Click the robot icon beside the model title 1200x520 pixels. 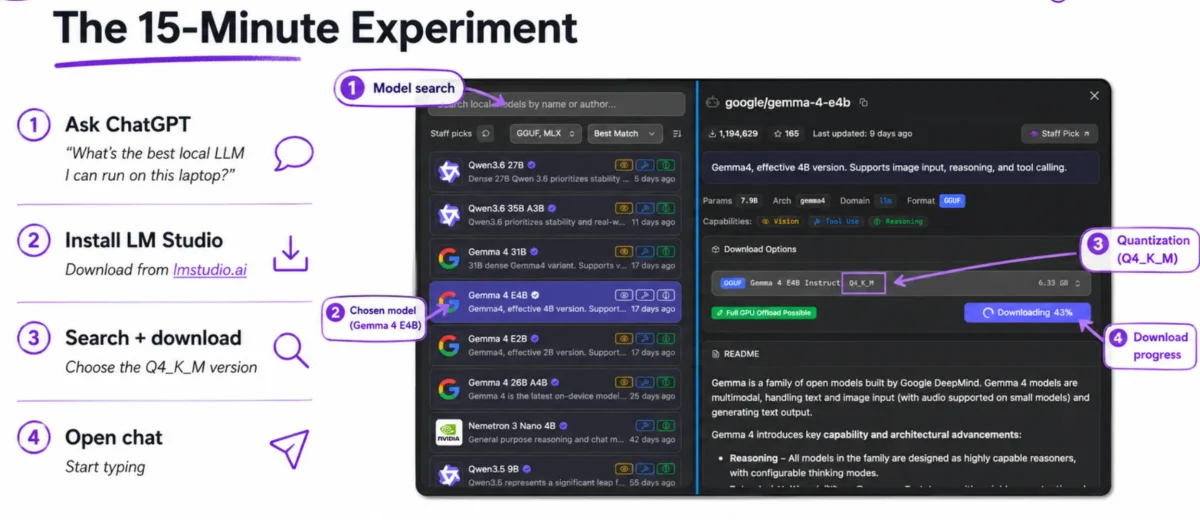click(x=712, y=102)
